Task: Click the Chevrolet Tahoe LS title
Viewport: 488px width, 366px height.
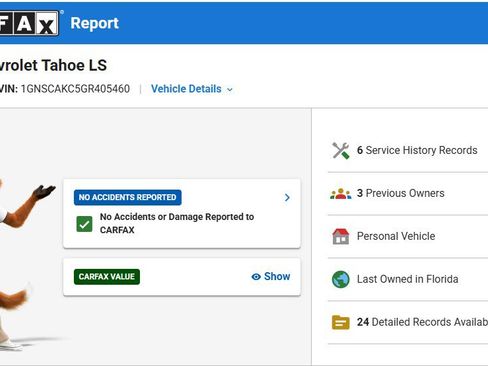Action: pyautogui.click(x=53, y=65)
